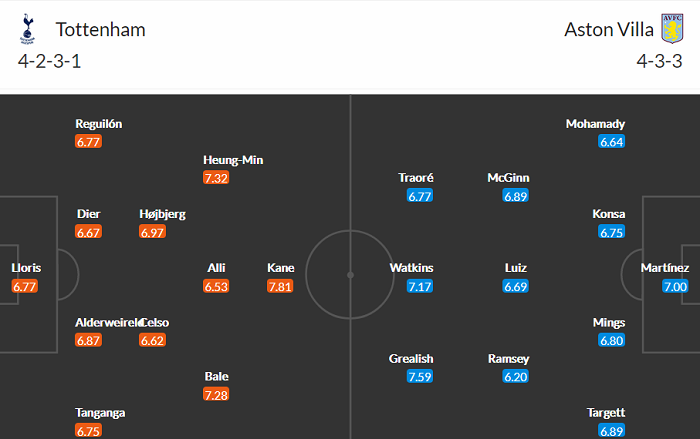This screenshot has width=700, height=439.
Task: Open the Tottenham team name link
Action: [x=100, y=29]
